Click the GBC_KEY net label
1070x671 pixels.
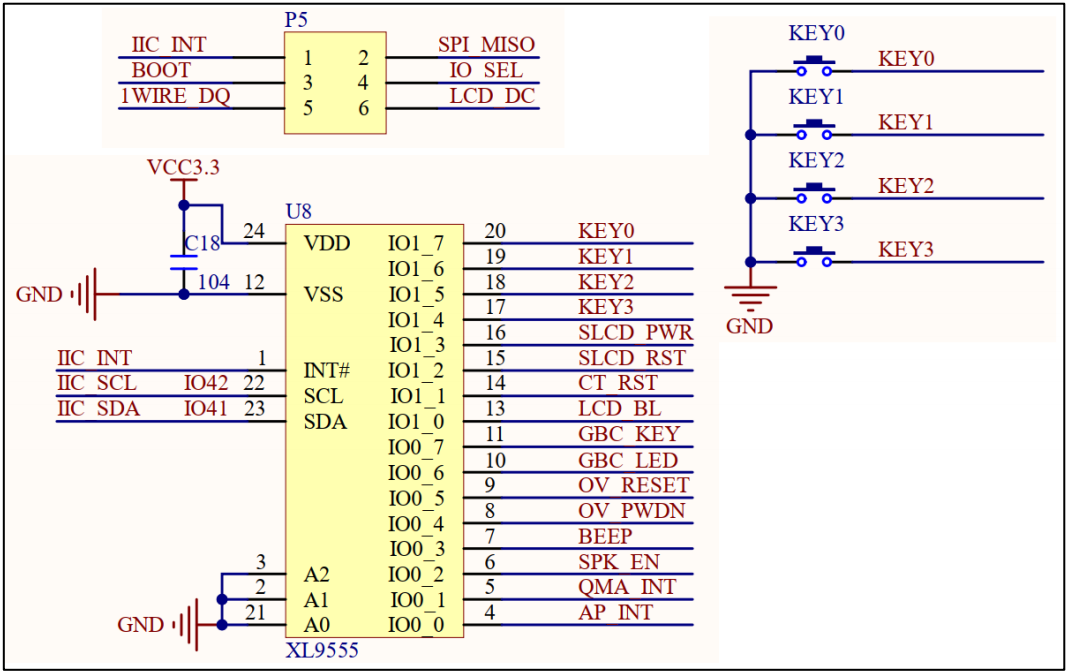coord(629,434)
